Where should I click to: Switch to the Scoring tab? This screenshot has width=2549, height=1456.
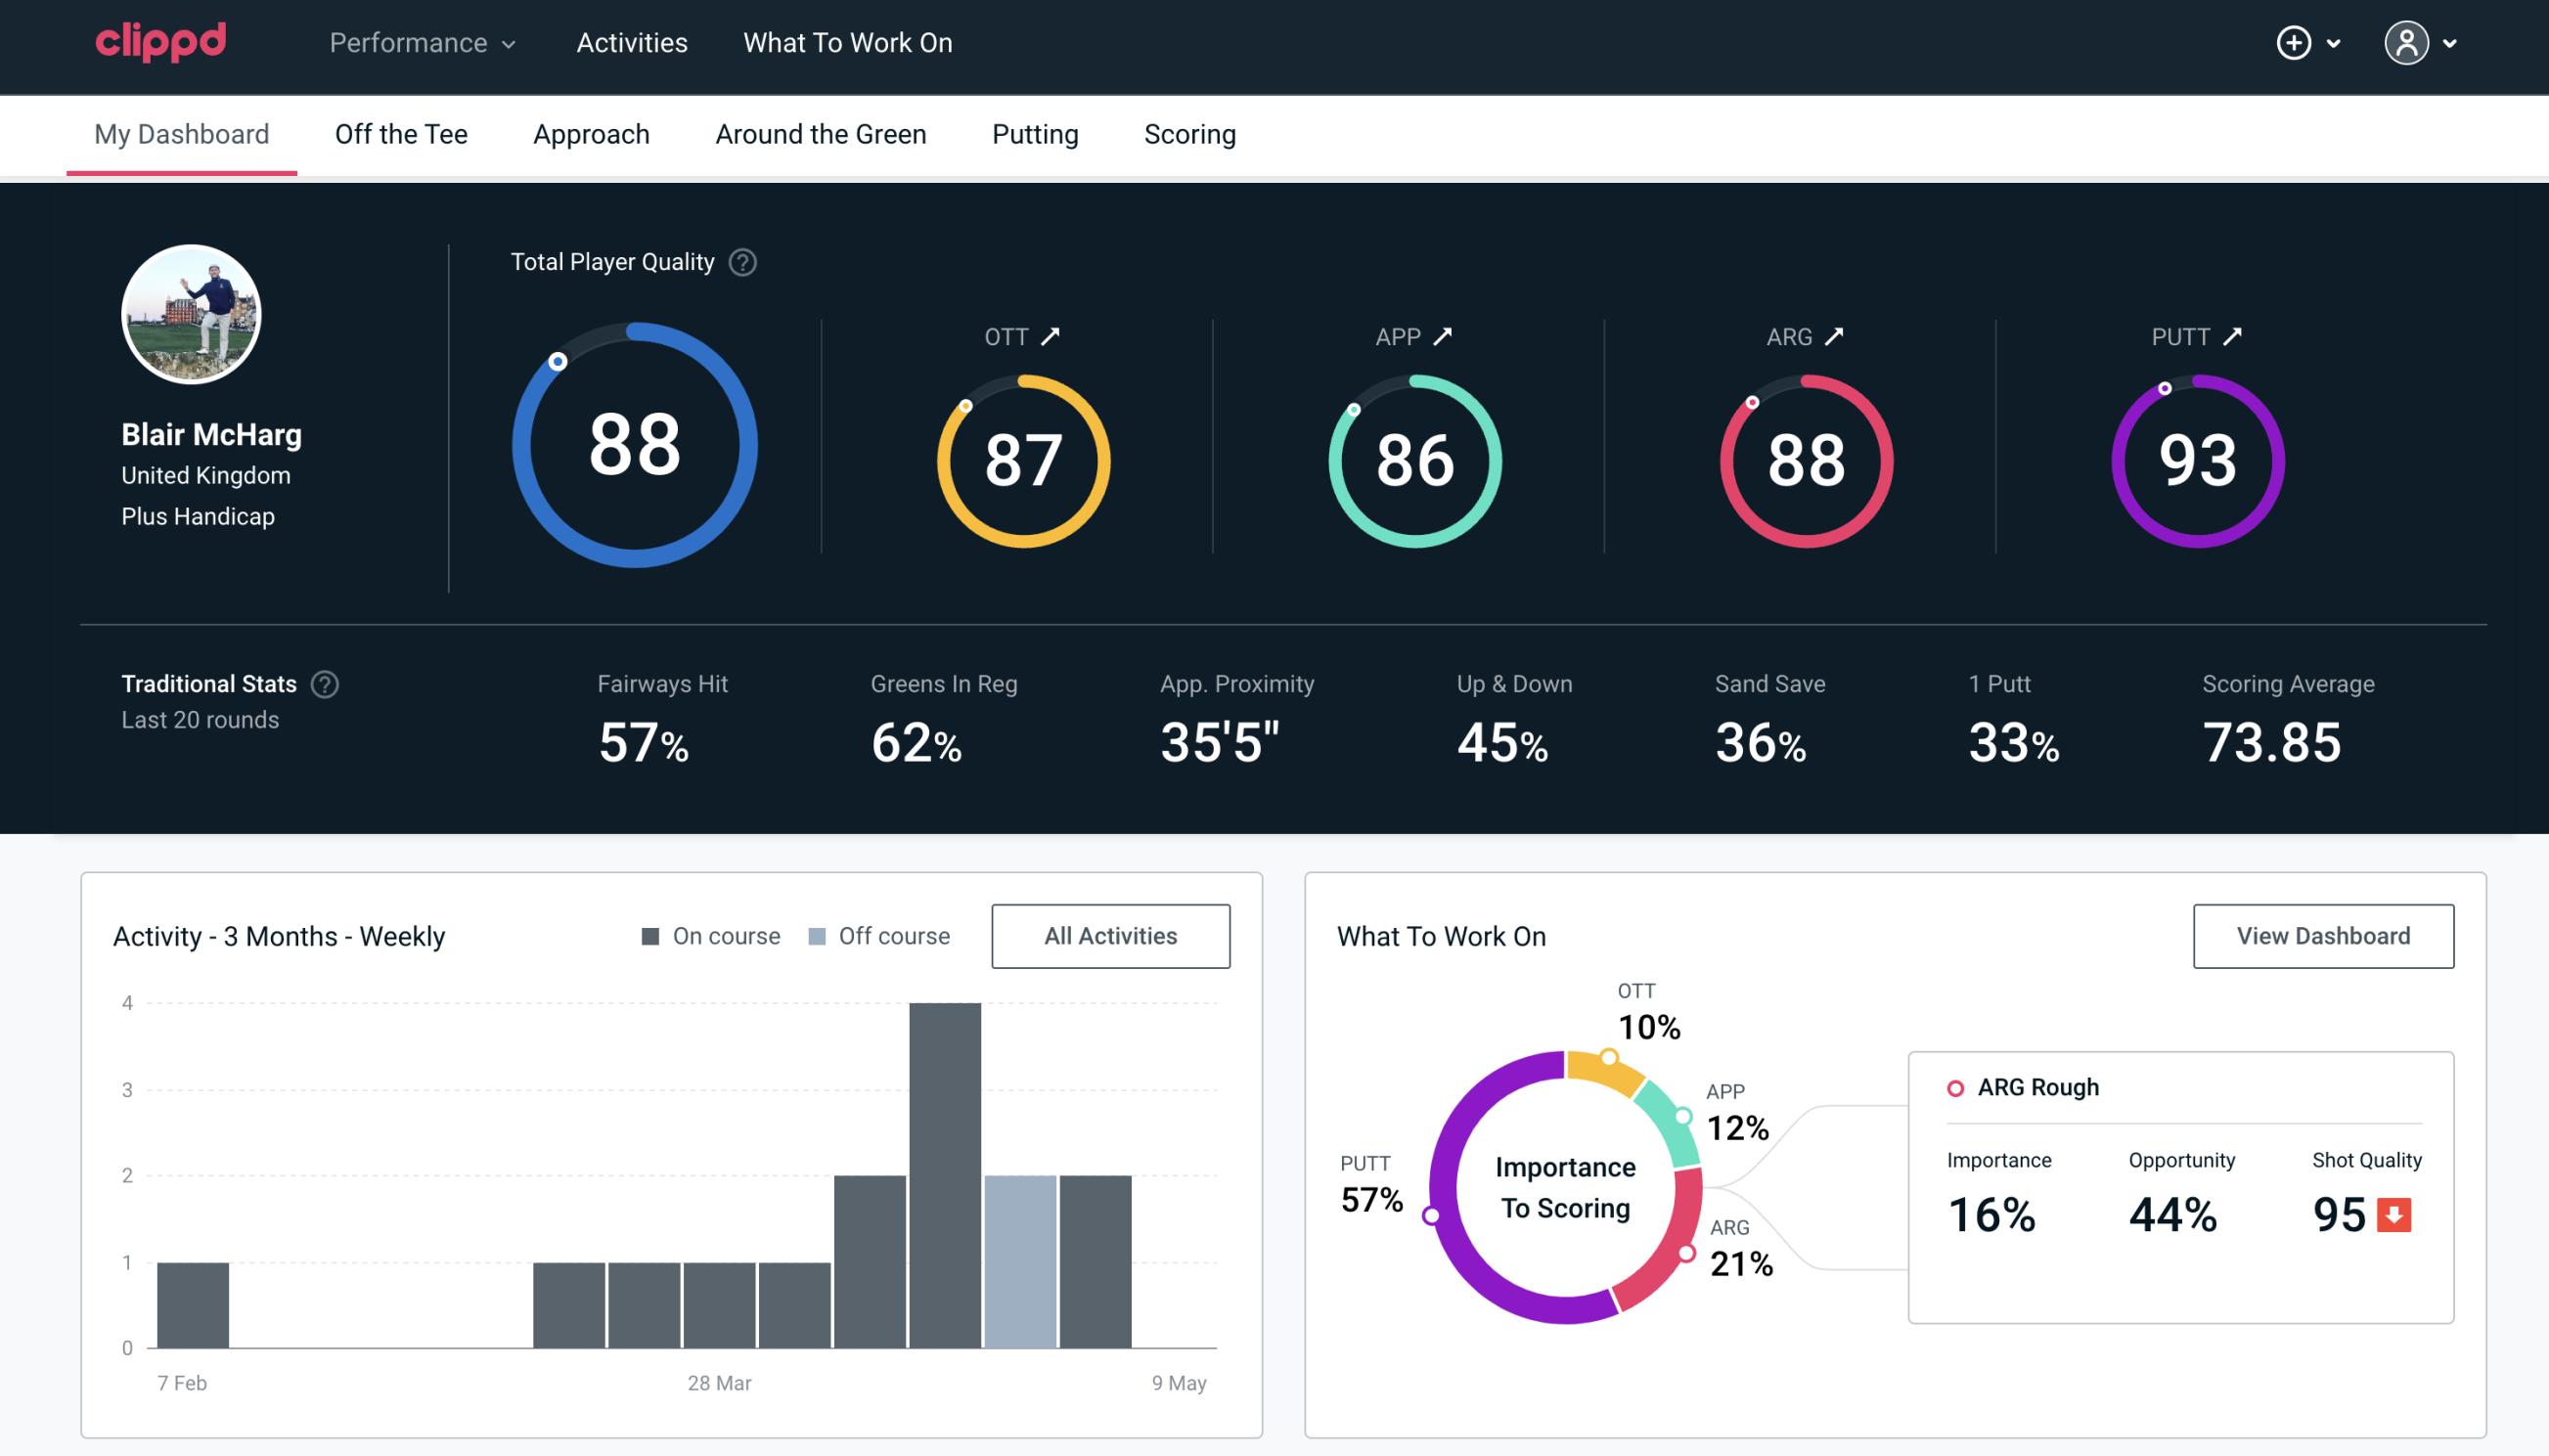[1188, 133]
